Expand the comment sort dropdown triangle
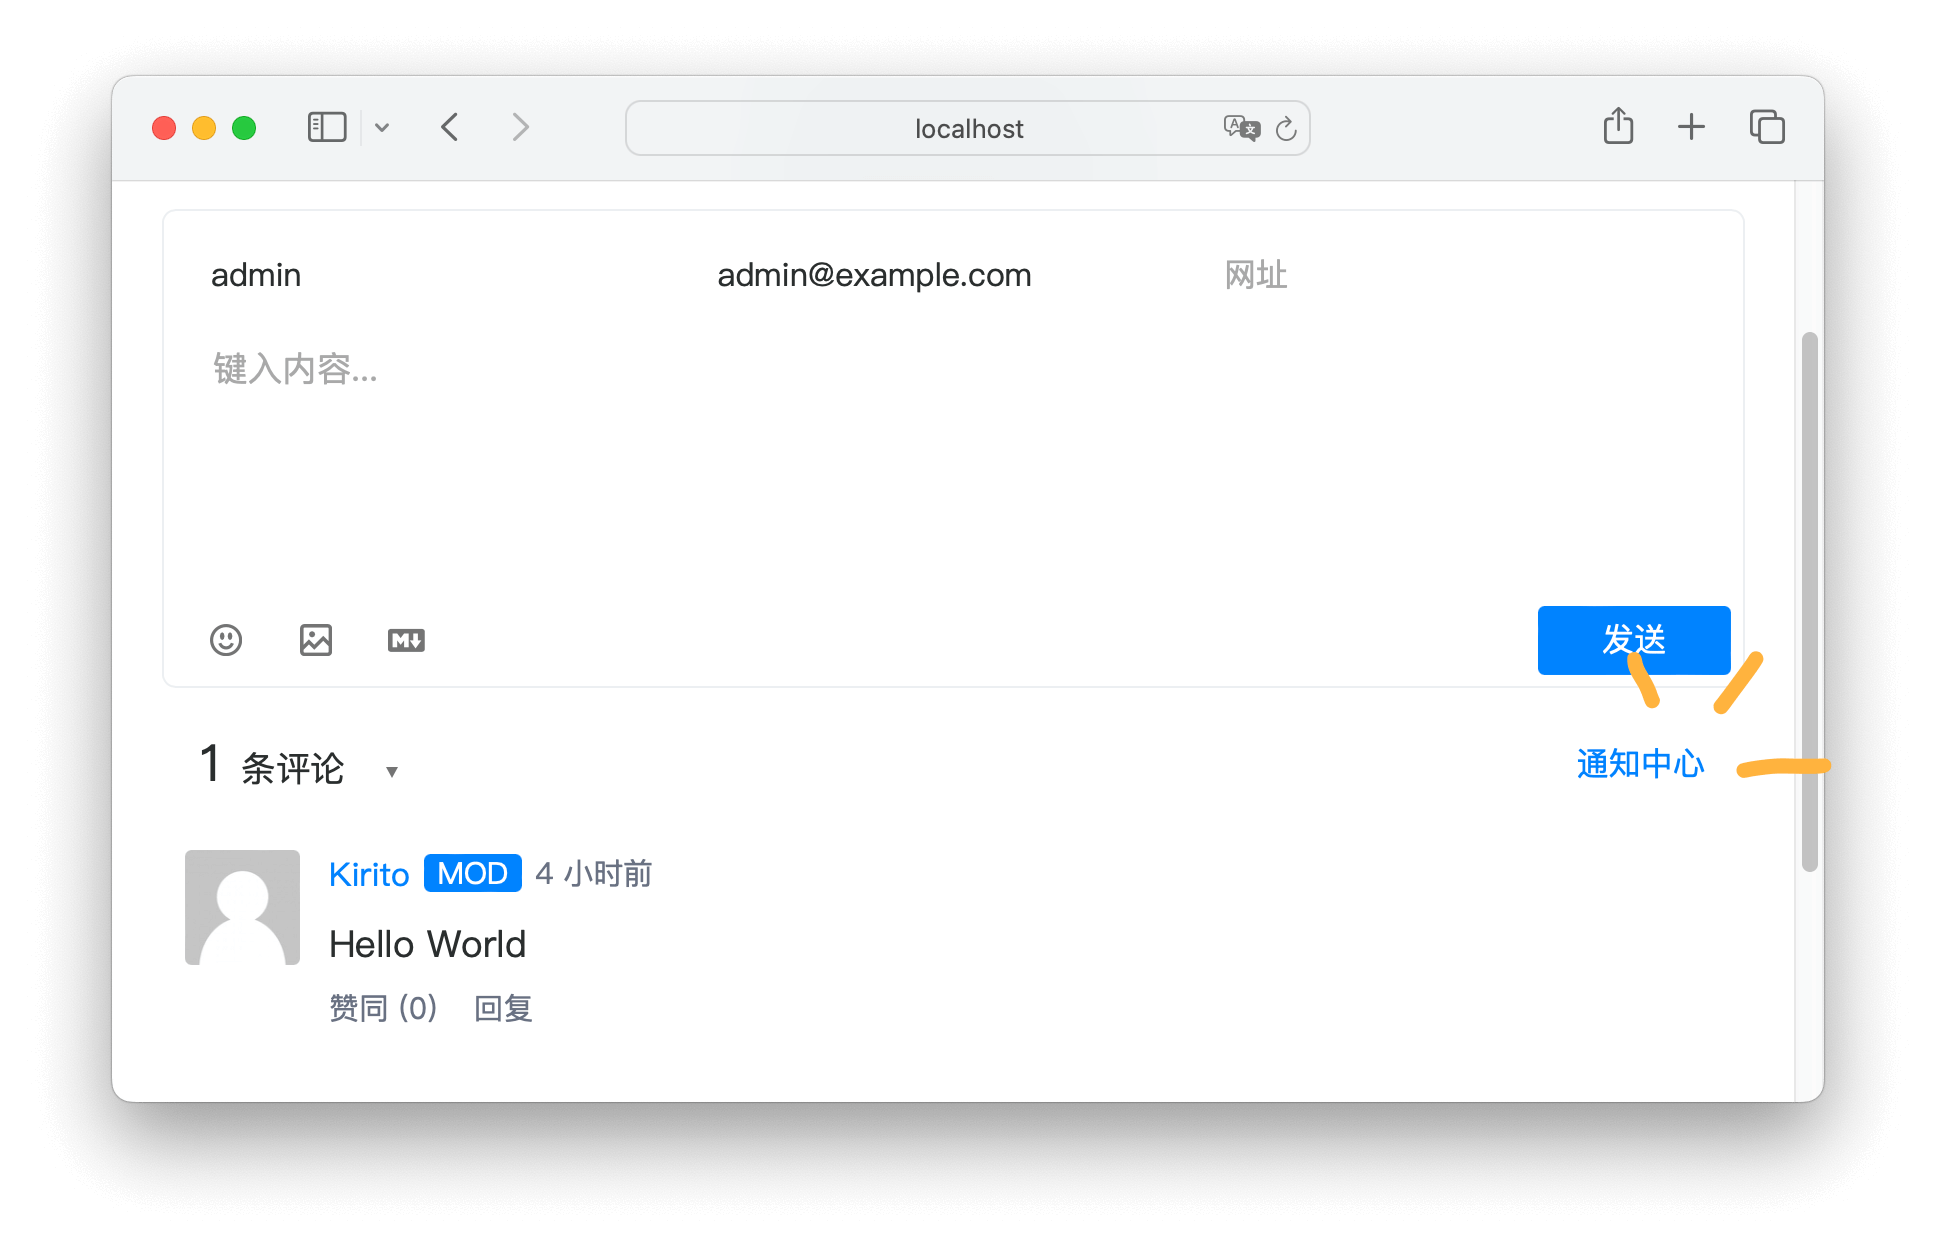Viewport: 1936px width, 1250px height. click(392, 771)
